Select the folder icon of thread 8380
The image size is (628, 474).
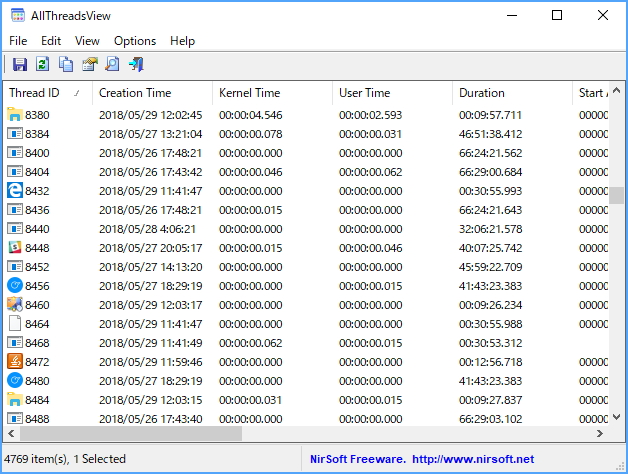(x=15, y=115)
